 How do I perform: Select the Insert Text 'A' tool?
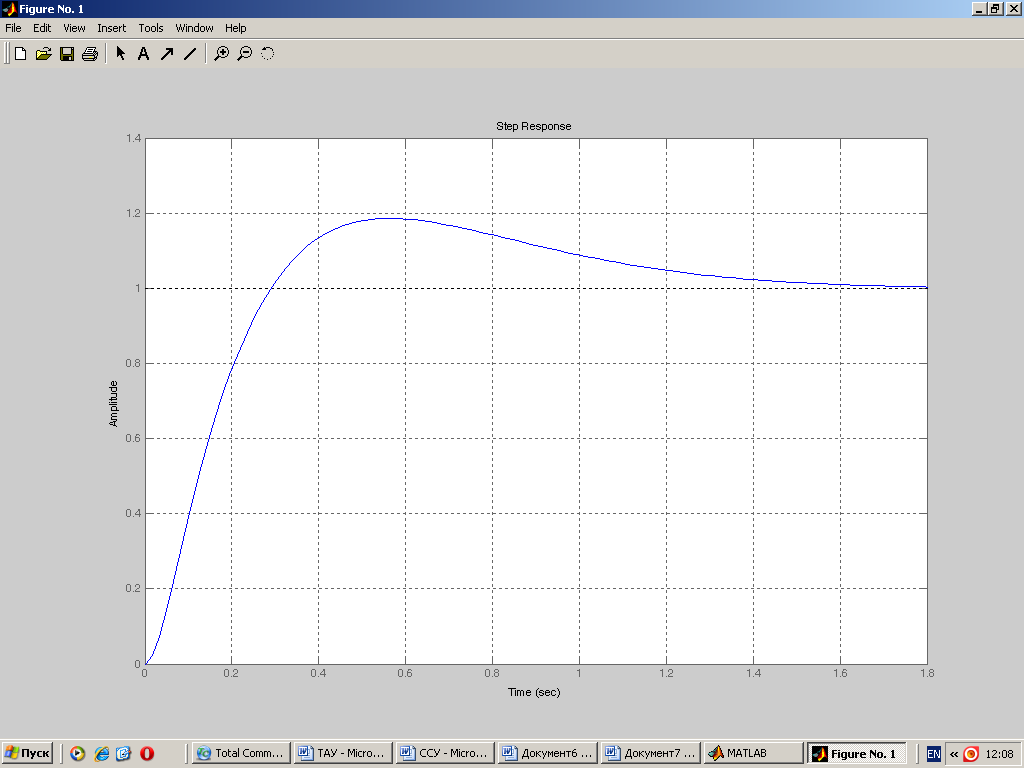143,54
